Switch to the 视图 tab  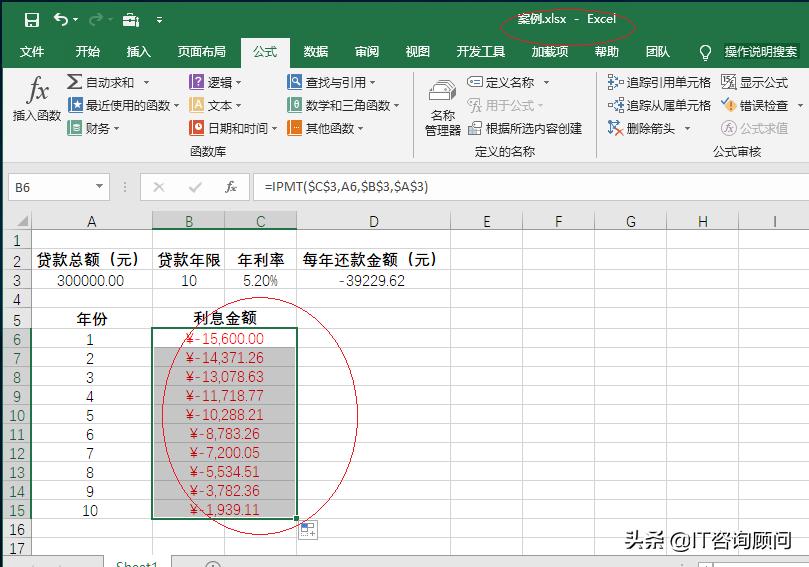click(x=417, y=52)
